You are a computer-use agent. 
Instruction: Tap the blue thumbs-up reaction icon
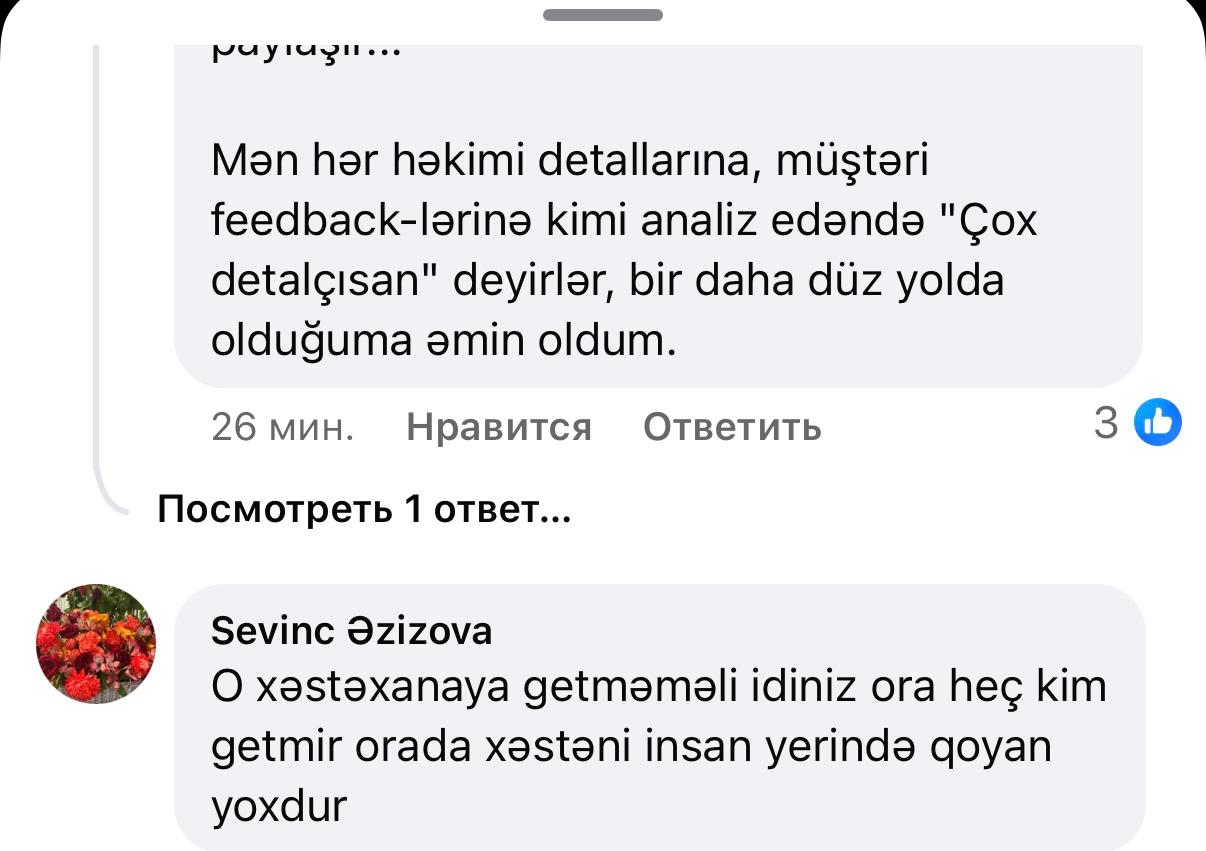coord(1158,423)
